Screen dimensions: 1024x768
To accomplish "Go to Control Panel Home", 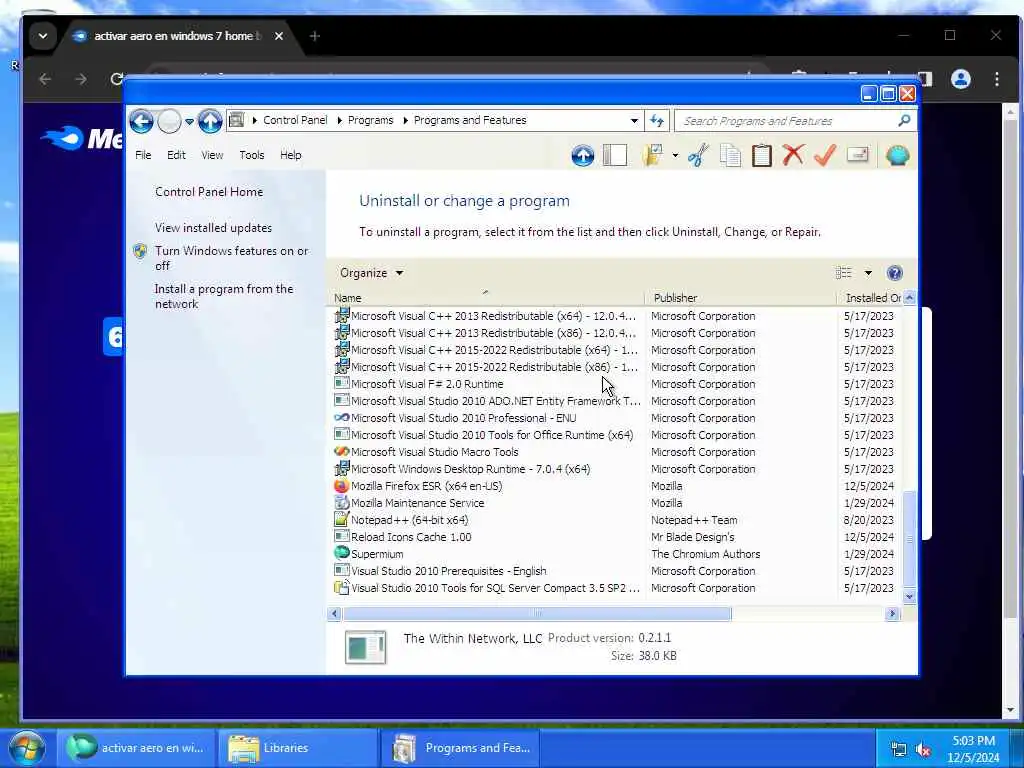I will coord(209,192).
